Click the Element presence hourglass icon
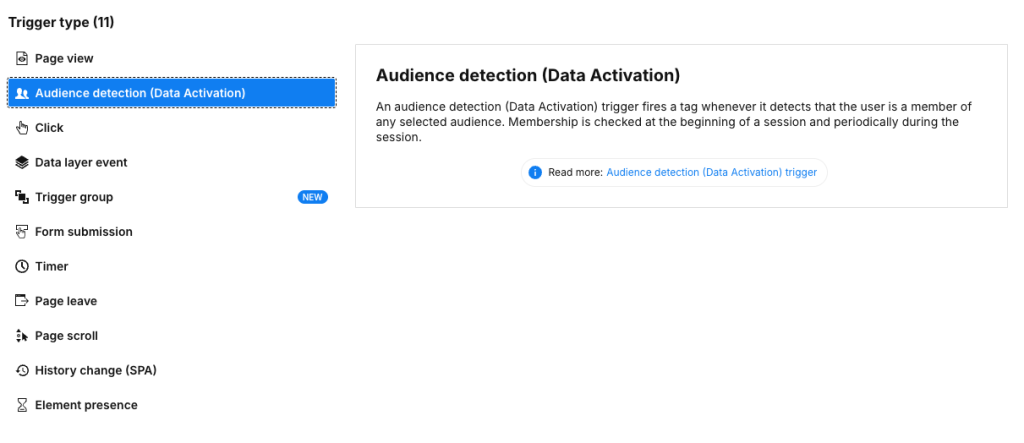1024x443 pixels. pyautogui.click(x=22, y=405)
